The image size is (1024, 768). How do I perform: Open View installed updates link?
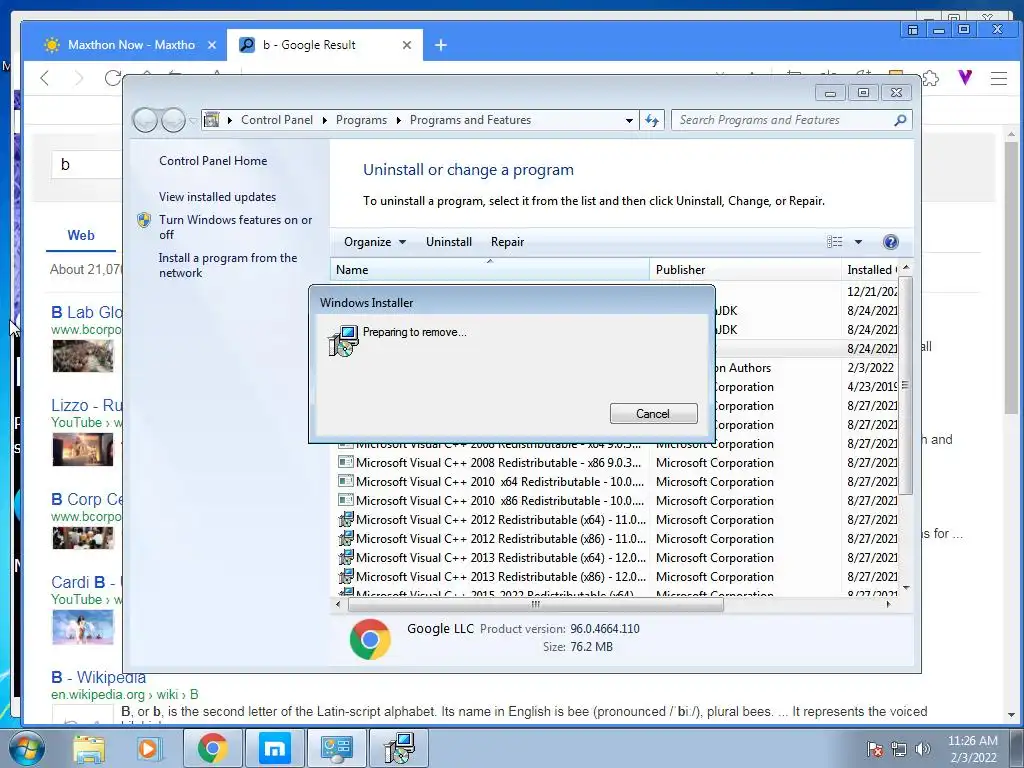[x=217, y=197]
